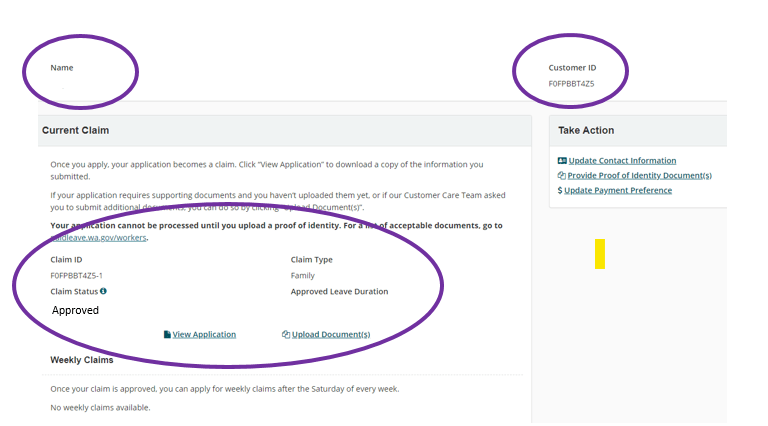The width and height of the screenshot is (768, 426).
Task: Click the Update Contact Information link
Action: pos(622,161)
